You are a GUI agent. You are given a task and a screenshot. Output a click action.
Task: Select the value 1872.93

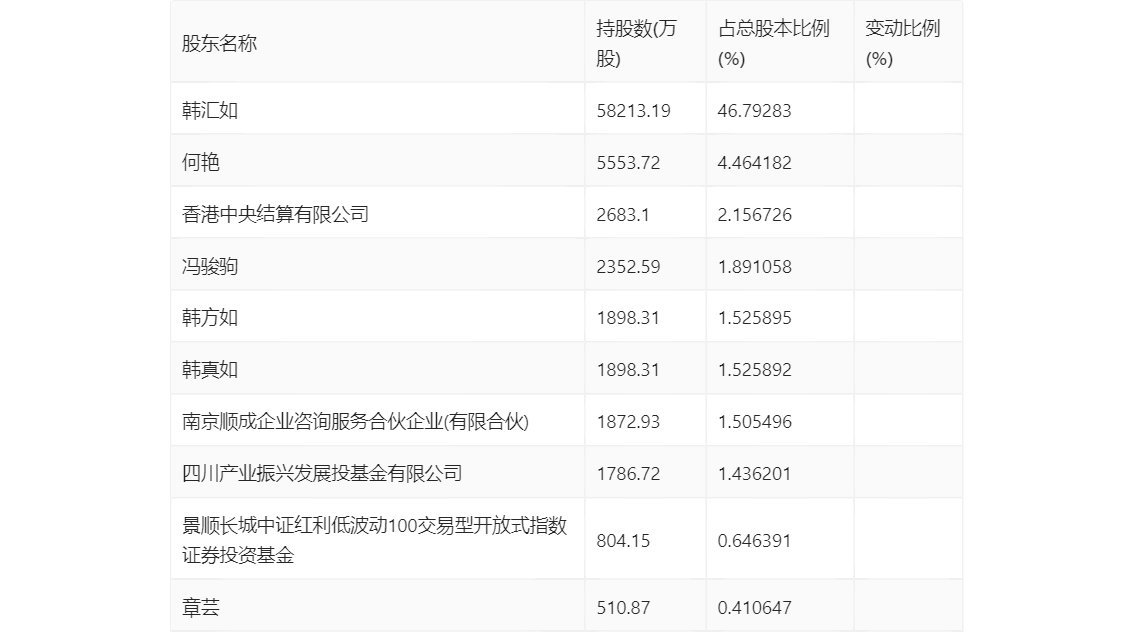point(628,422)
